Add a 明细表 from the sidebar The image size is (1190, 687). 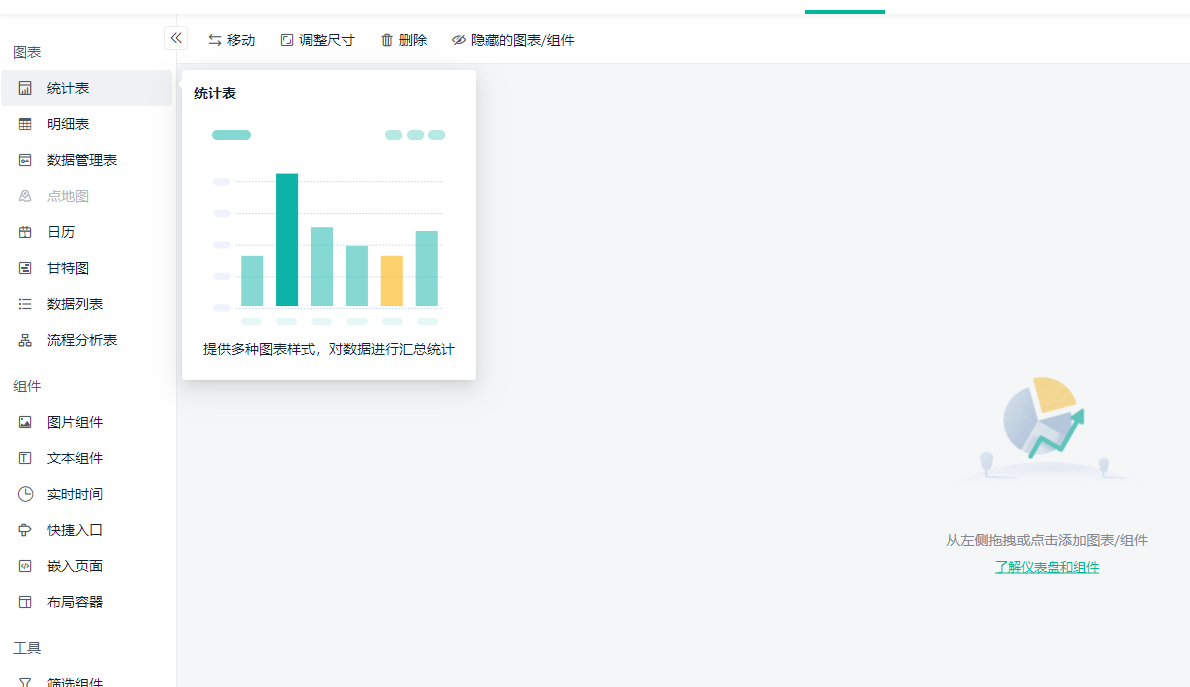click(68, 124)
